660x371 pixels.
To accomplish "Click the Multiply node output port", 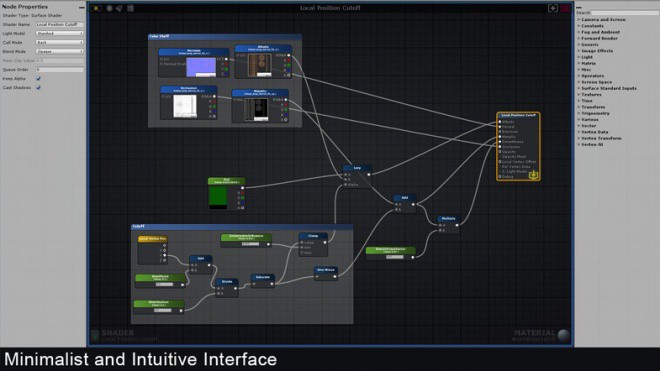I will (x=457, y=225).
